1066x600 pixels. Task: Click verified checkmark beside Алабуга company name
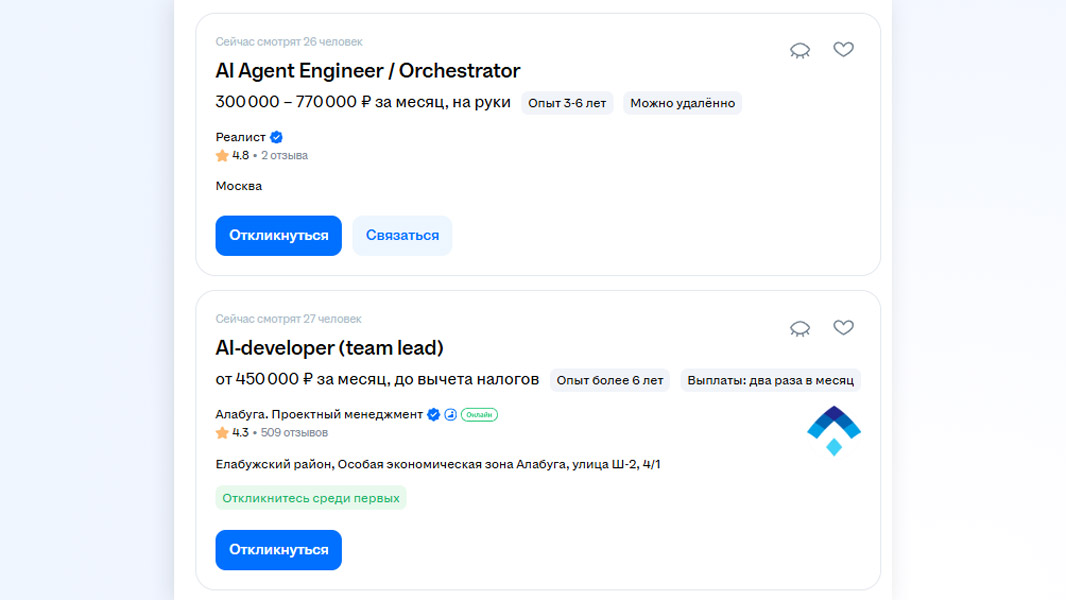tap(434, 414)
